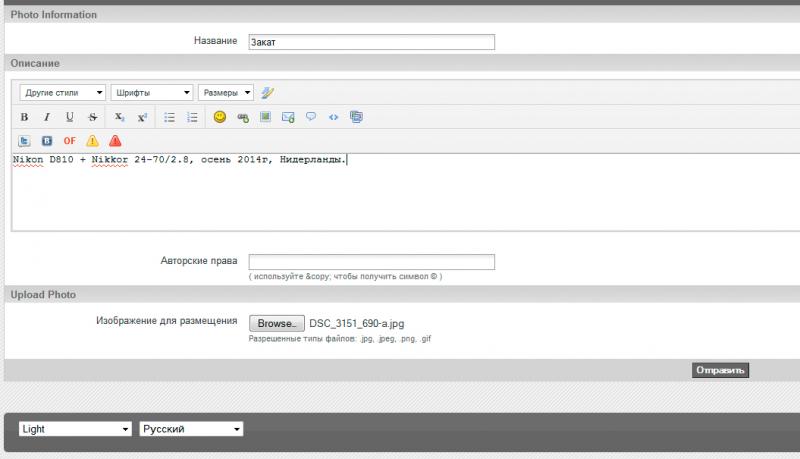800x459 pixels.
Task: Insert a numbered list
Action: (192, 117)
